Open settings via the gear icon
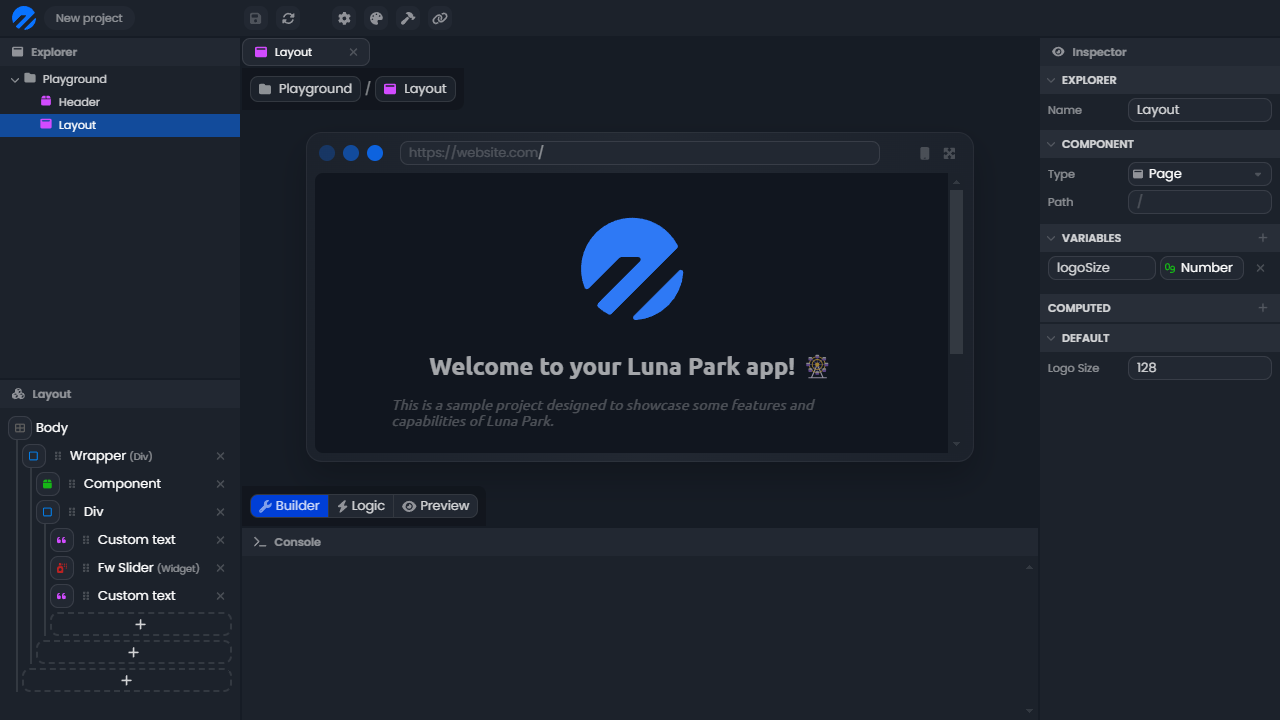 [x=344, y=18]
